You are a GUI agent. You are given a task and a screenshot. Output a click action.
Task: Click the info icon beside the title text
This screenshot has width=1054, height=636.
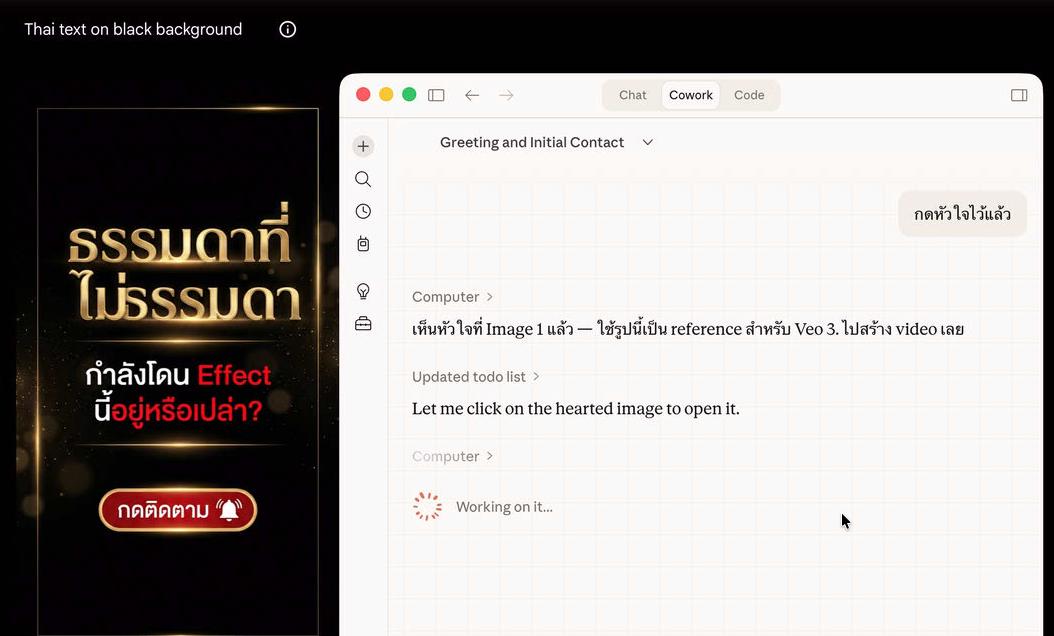tap(287, 29)
